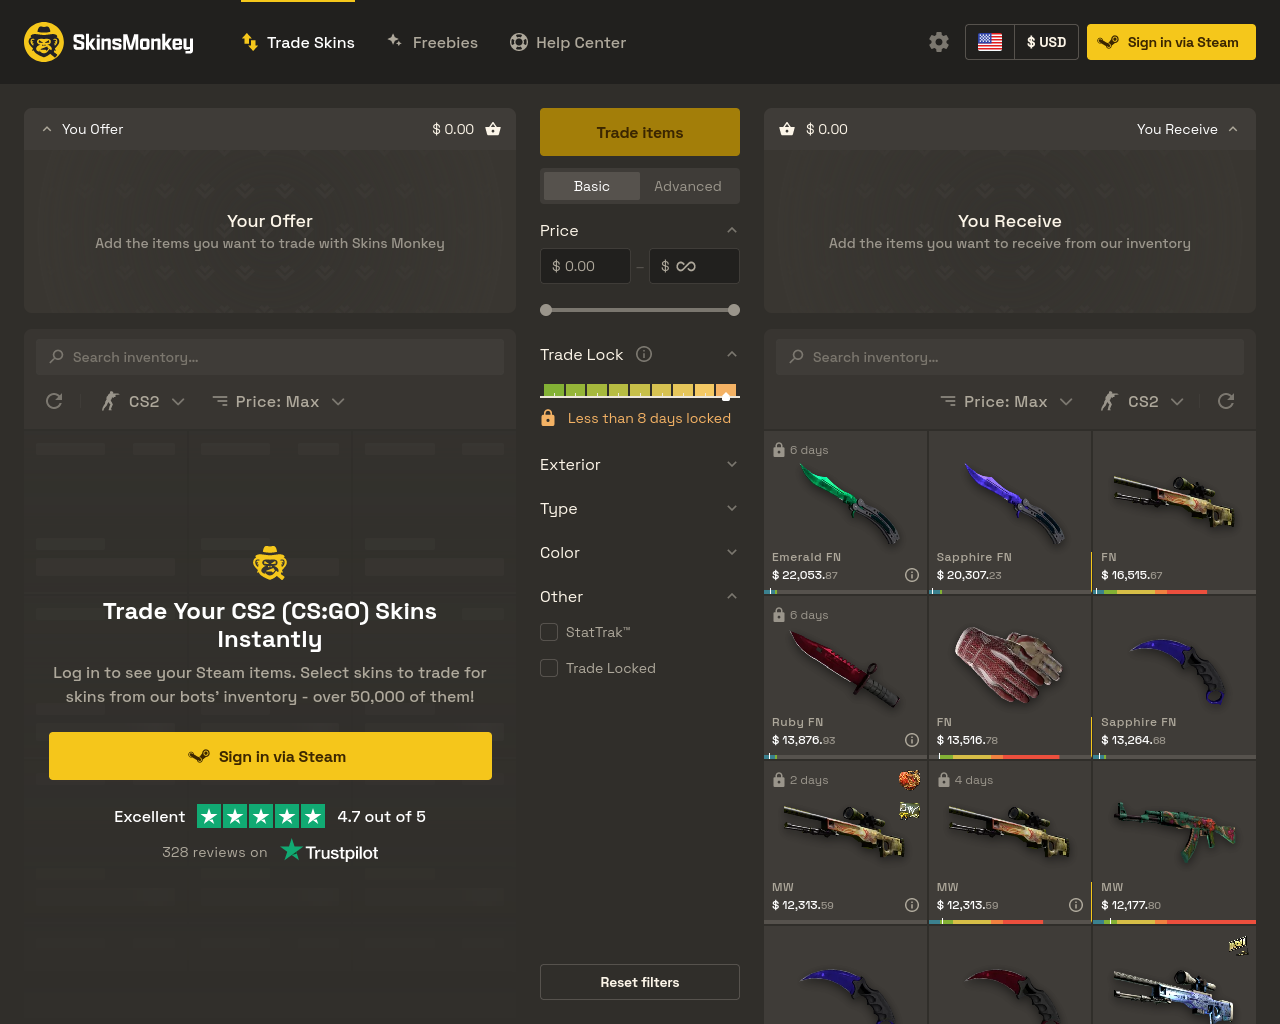1280x1024 pixels.
Task: Enable the StatTrak checkbox
Action: point(549,632)
